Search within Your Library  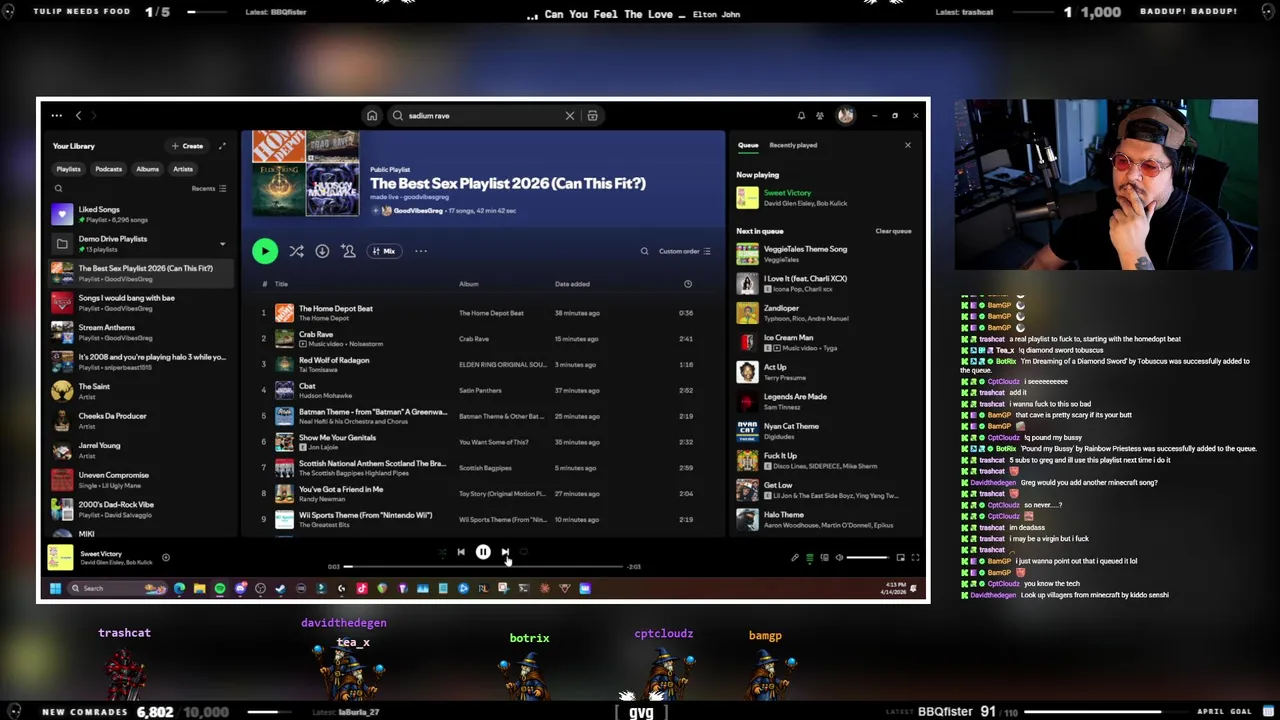pos(58,188)
